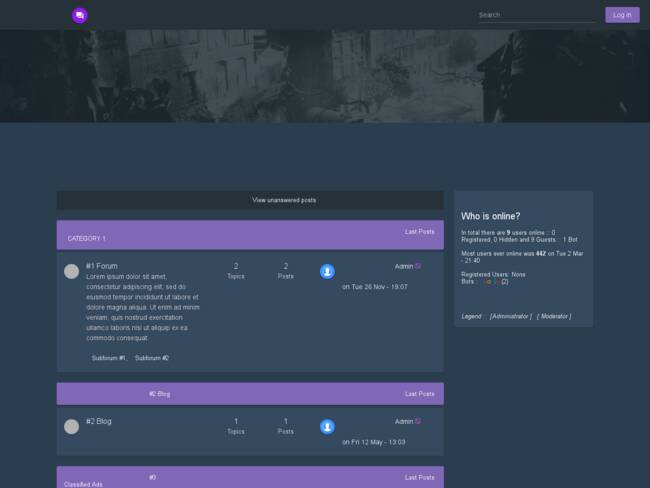Image resolution: width=650 pixels, height=488 pixels.
Task: Click view-post icon next to Admin in #2 Blog
Action: point(418,421)
